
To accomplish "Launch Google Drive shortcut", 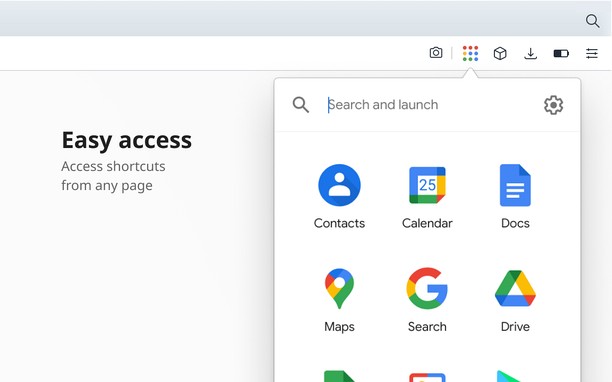I will [515, 300].
